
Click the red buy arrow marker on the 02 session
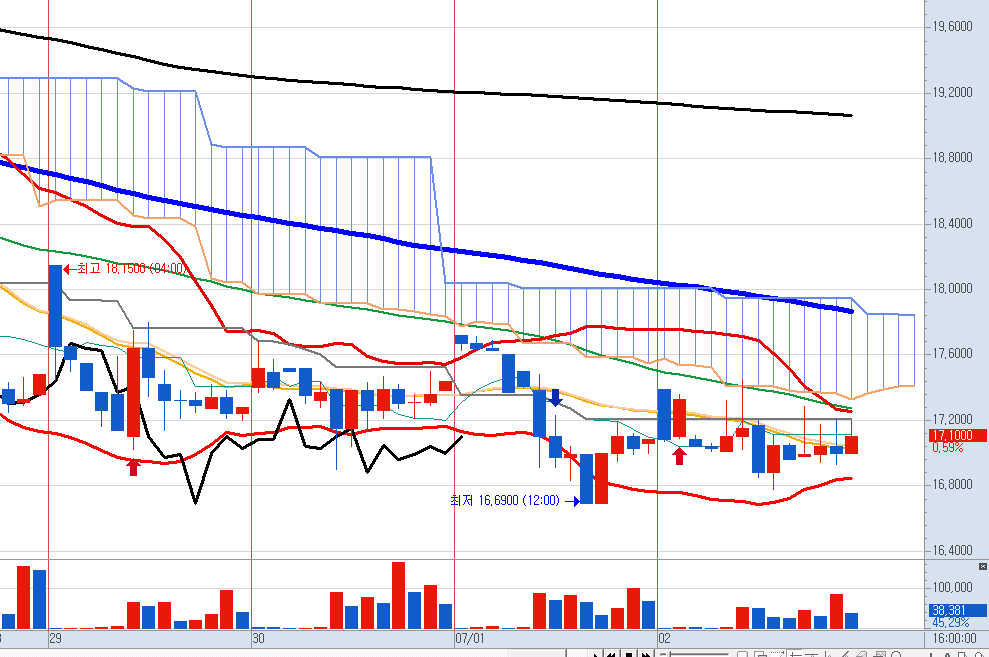679,456
